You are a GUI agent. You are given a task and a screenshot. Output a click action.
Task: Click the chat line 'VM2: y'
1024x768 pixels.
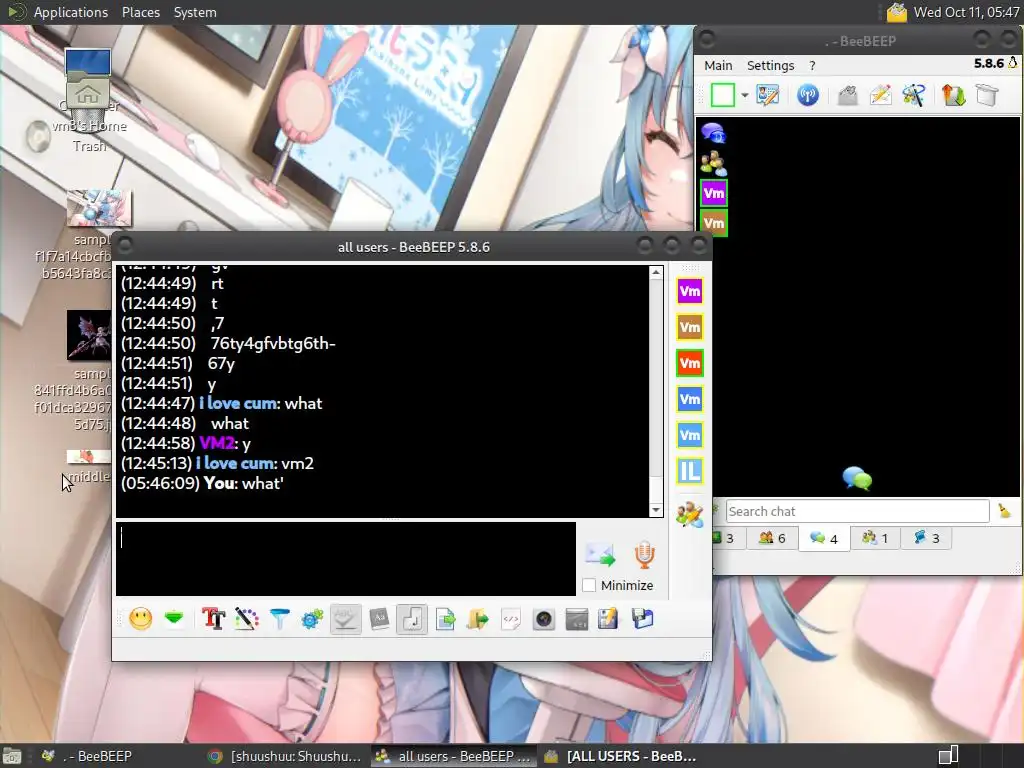186,443
